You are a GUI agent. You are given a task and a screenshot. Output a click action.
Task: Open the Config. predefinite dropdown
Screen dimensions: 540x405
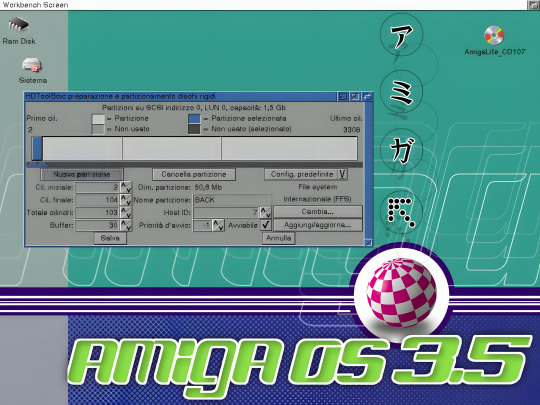coord(306,174)
